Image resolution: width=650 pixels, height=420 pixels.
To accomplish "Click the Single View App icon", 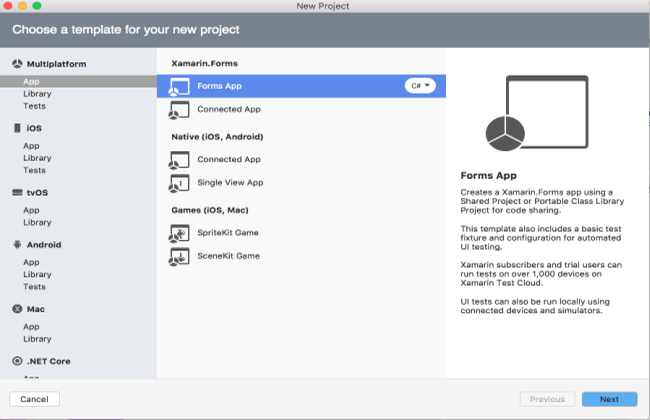I will click(x=179, y=183).
